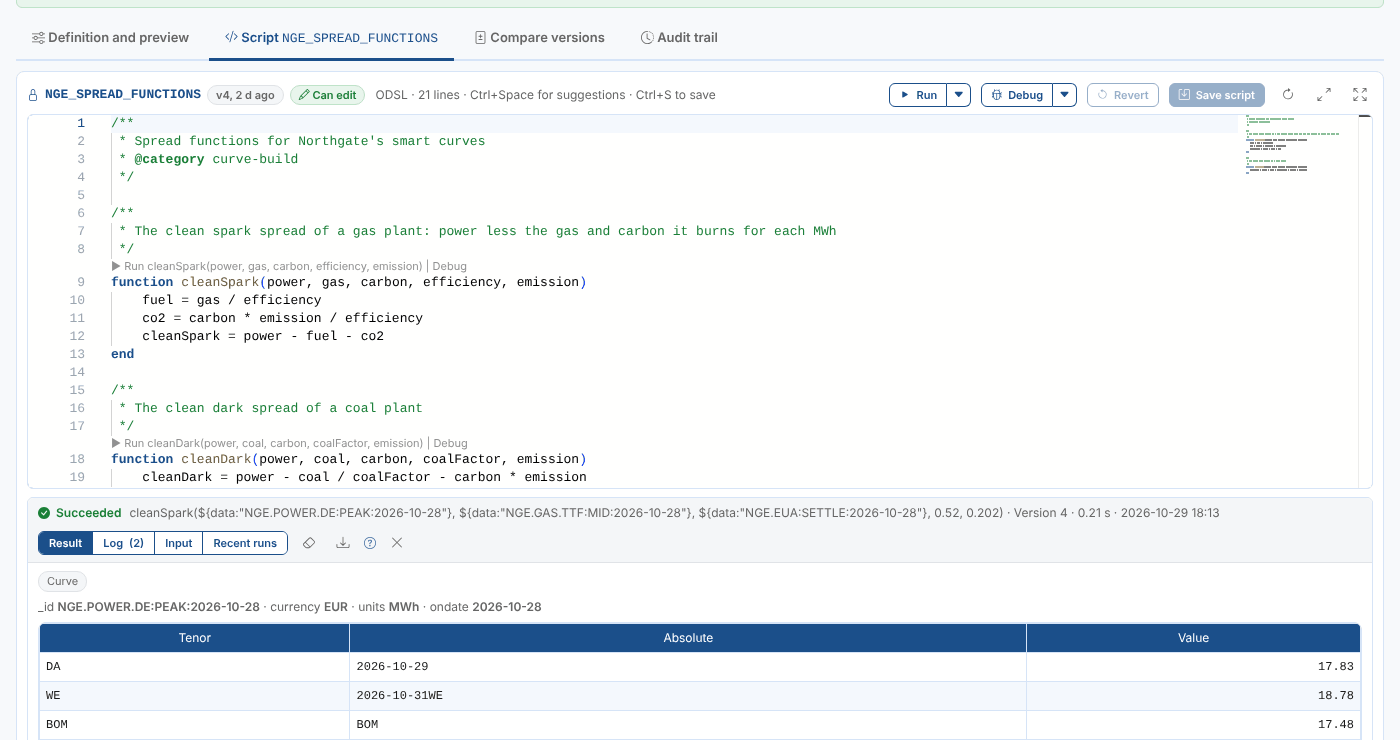Image resolution: width=1400 pixels, height=740 pixels.
Task: Open the help icon in result toolbar
Action: coord(370,543)
